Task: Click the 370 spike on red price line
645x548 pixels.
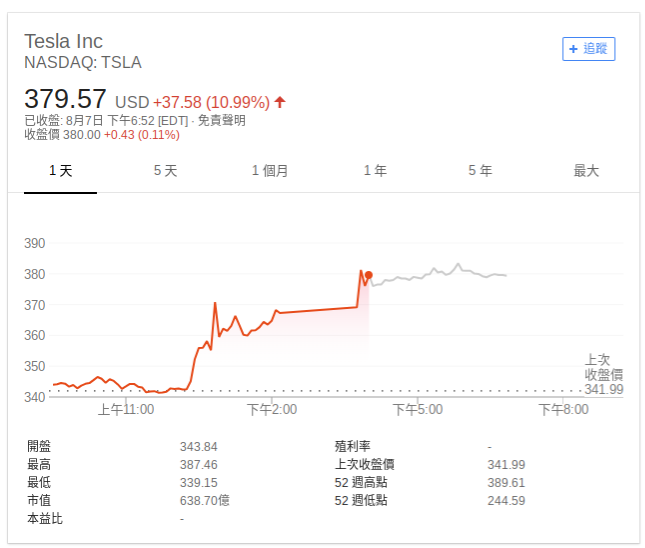Action: [x=215, y=304]
